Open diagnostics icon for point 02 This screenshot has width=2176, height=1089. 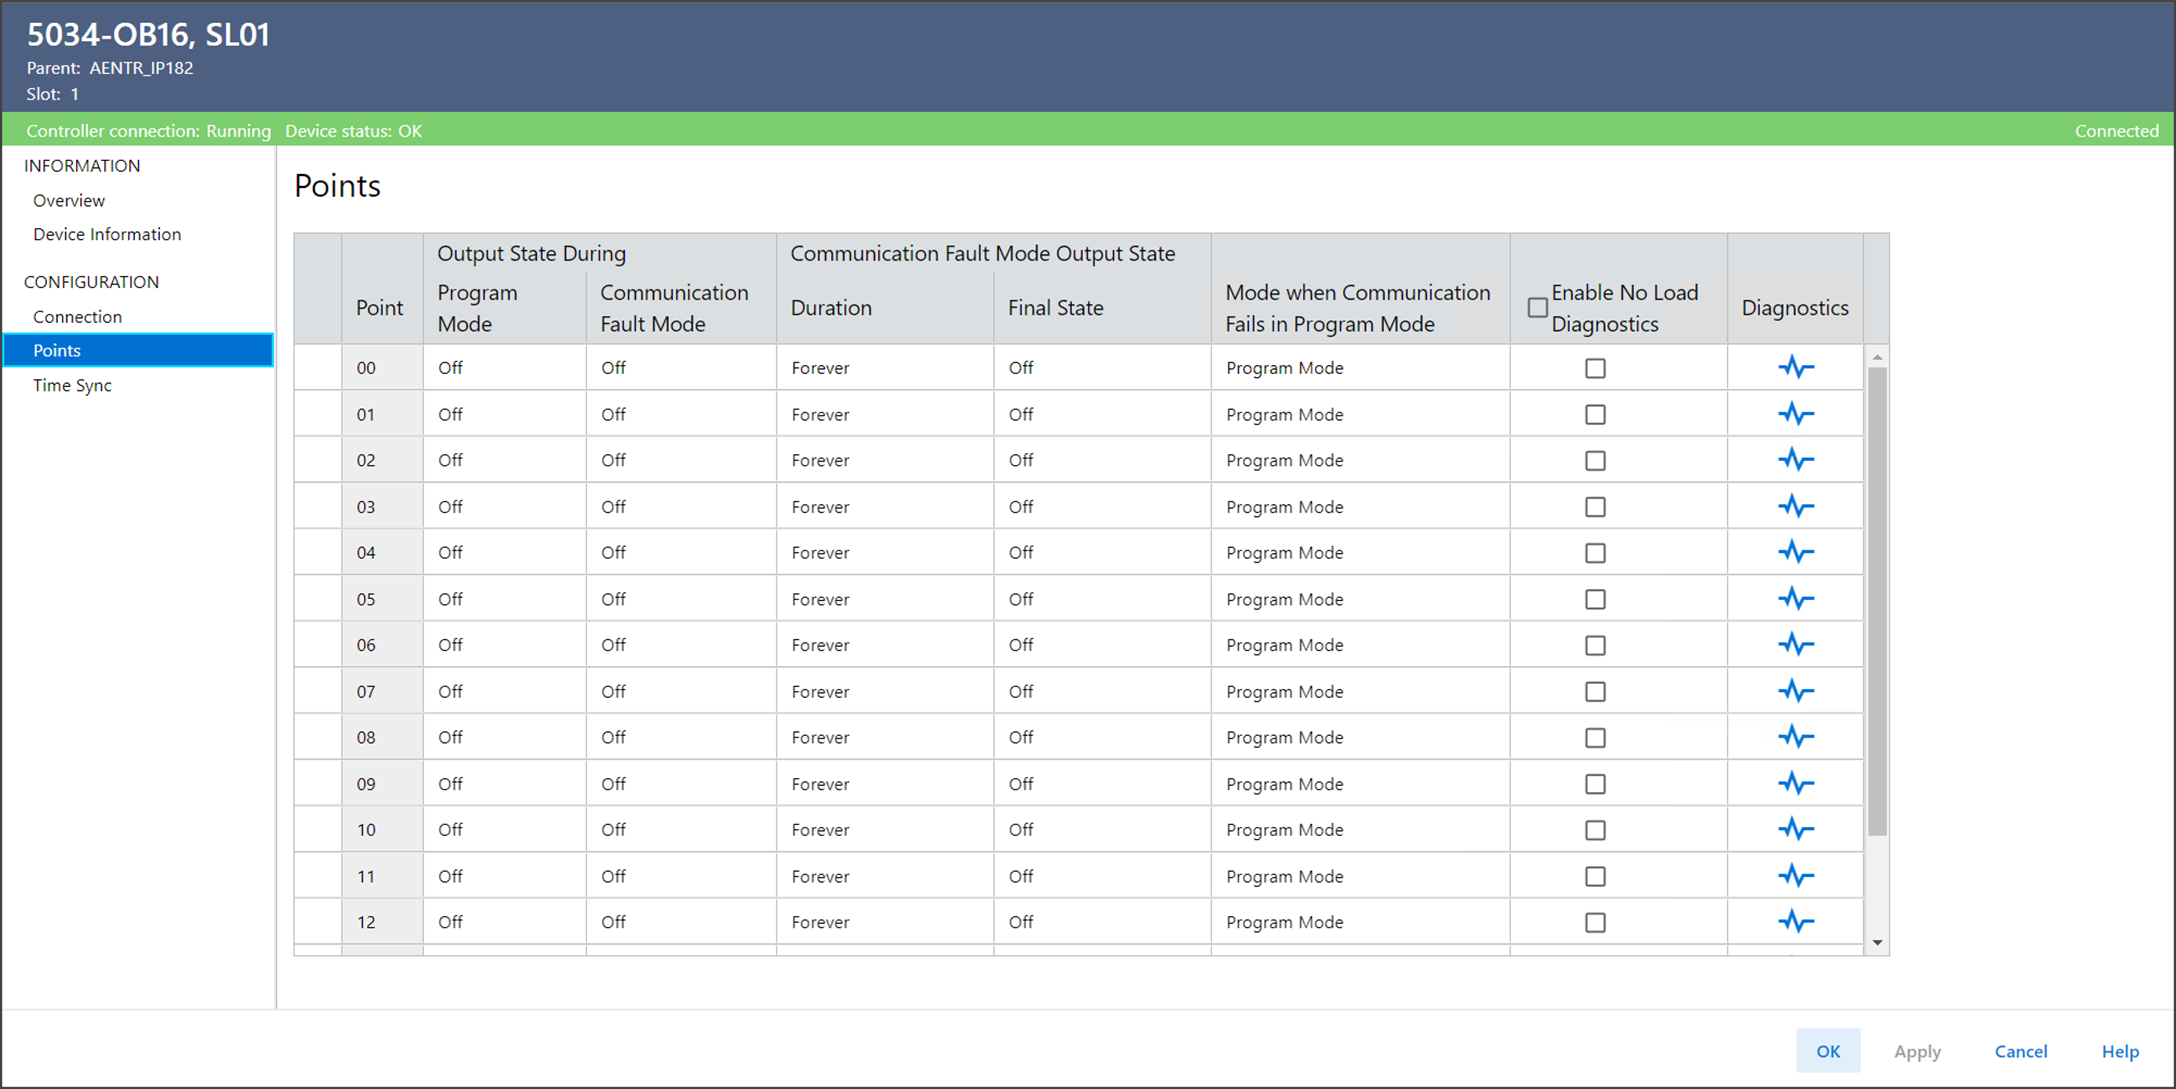[x=1795, y=460]
